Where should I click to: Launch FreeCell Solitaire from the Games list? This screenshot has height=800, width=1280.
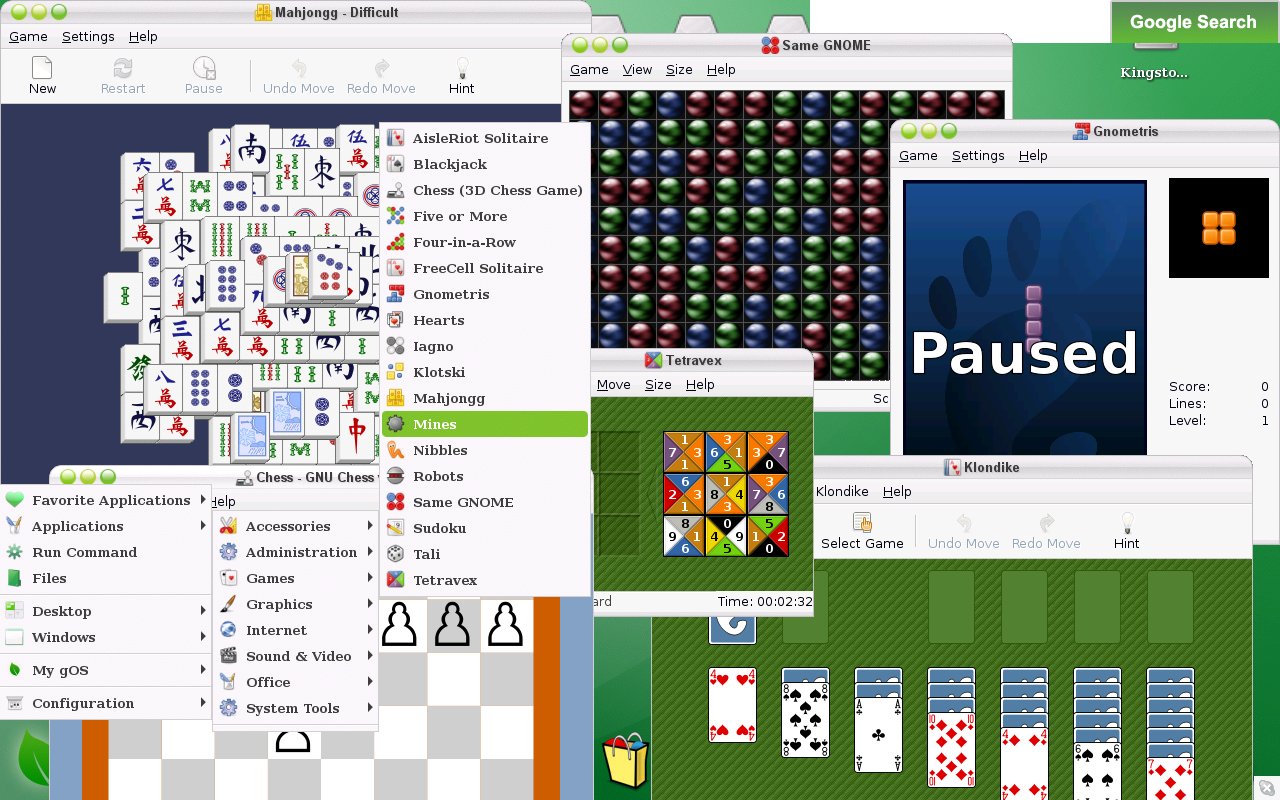[x=486, y=268]
